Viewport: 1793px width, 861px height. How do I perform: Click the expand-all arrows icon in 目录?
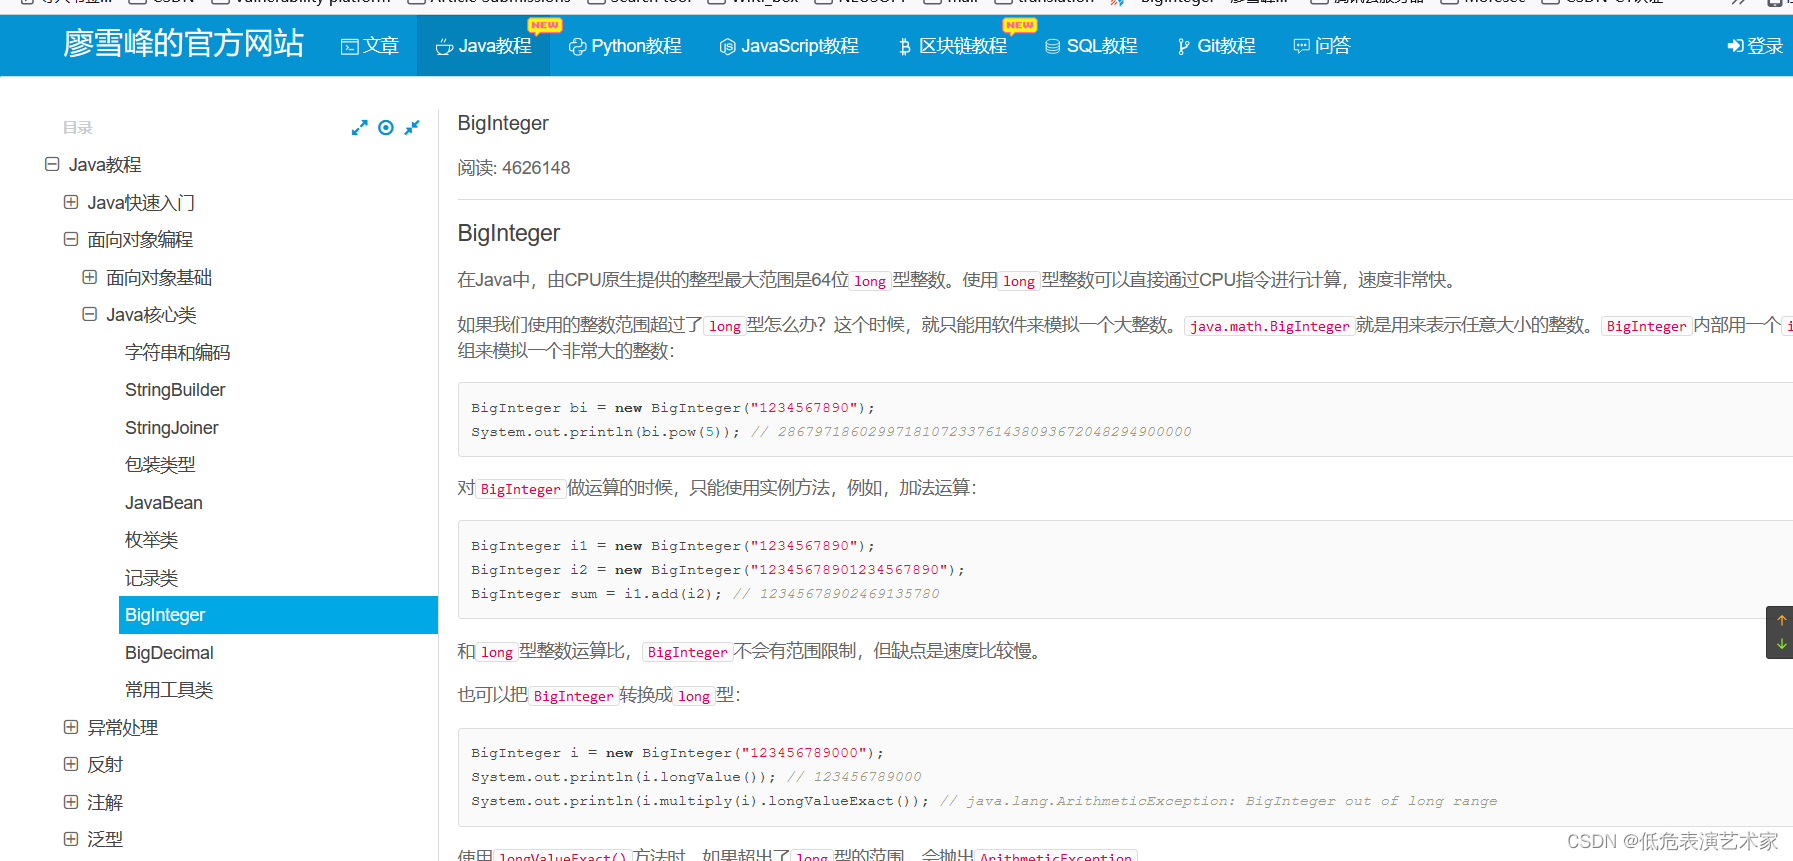(x=360, y=128)
